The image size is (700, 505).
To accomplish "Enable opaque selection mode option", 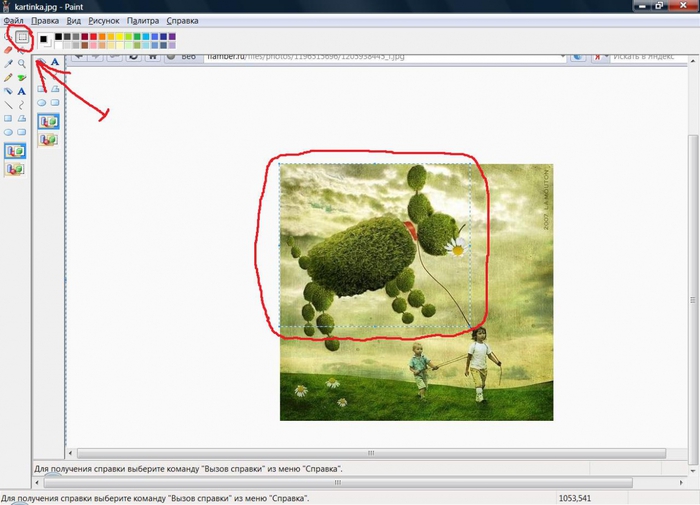I will click(15, 150).
